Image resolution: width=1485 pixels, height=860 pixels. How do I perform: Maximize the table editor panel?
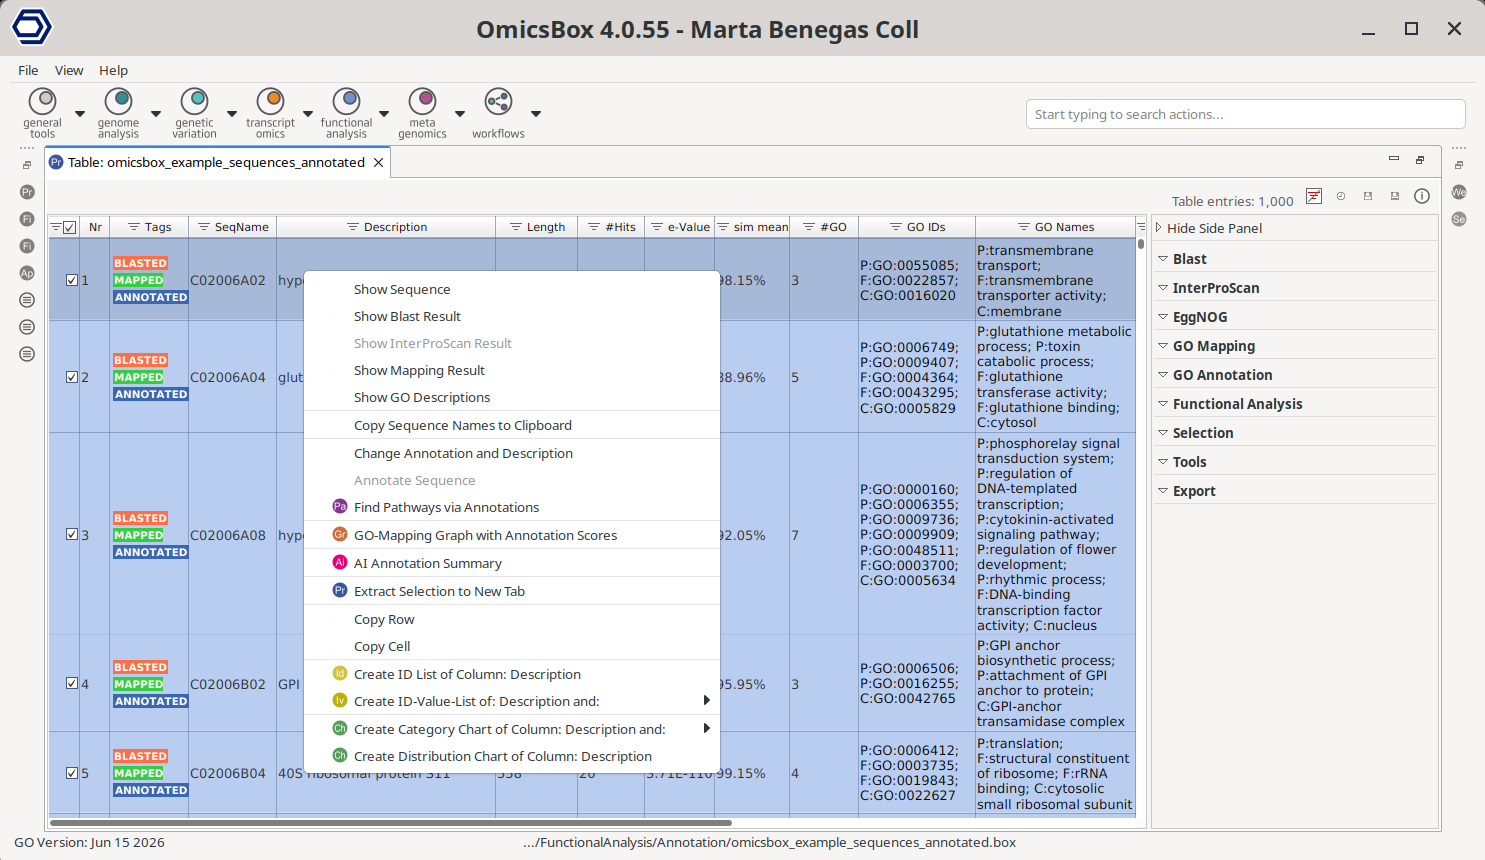point(1420,160)
